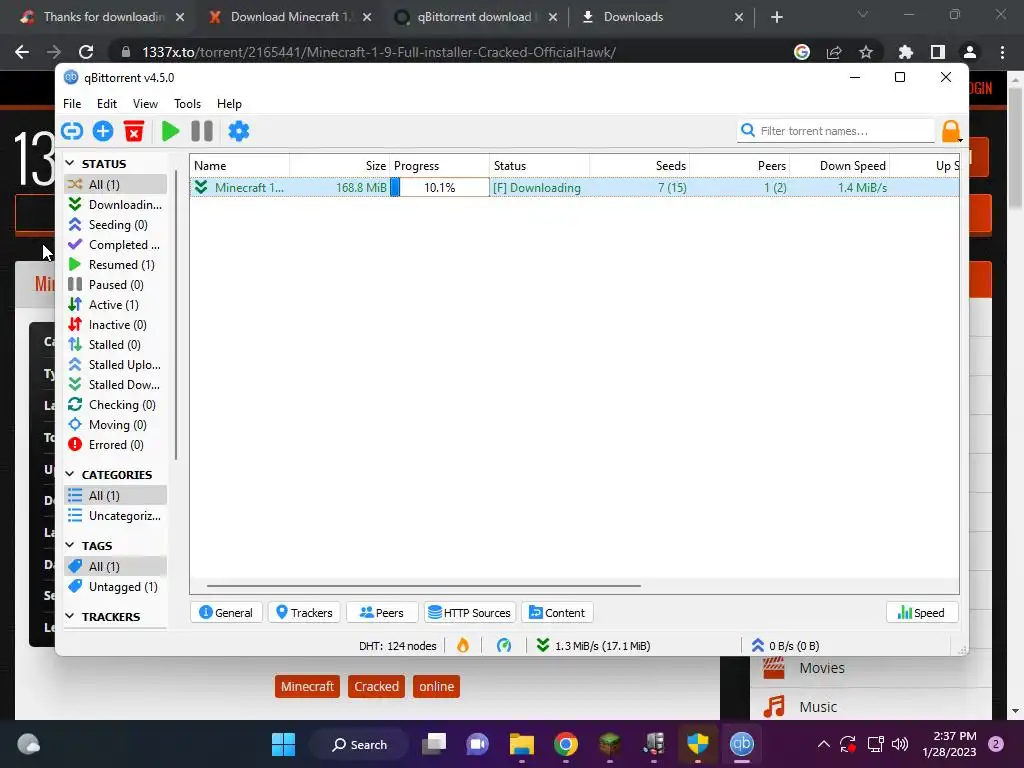Click the download speed status bar indicator

pyautogui.click(x=593, y=646)
